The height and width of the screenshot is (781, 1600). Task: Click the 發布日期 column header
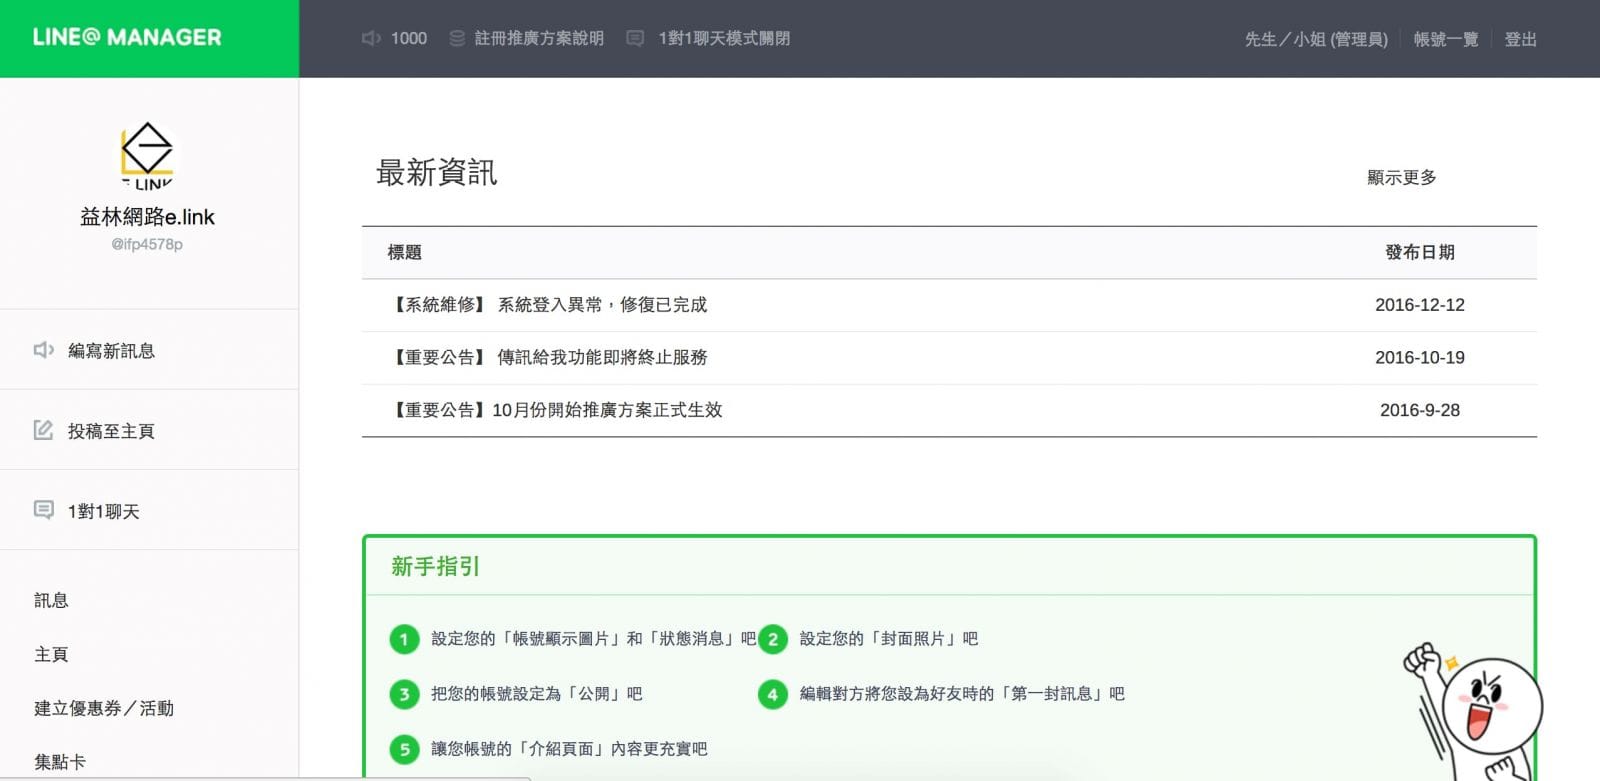coord(1420,253)
